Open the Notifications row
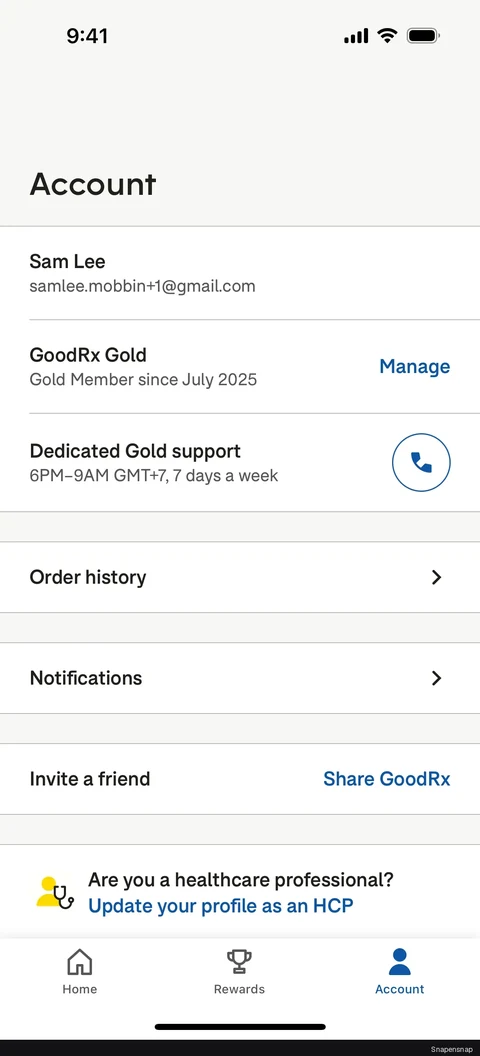The width and height of the screenshot is (480, 1056). point(240,678)
